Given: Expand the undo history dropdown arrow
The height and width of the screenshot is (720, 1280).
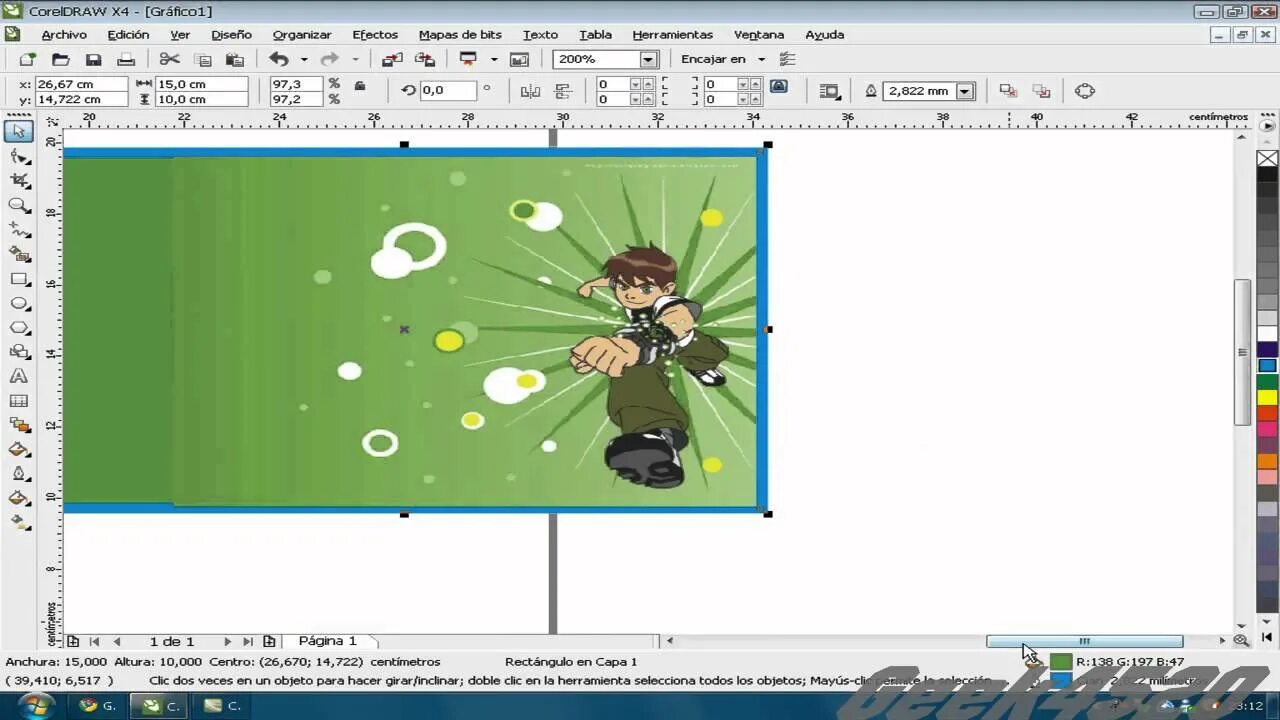Looking at the screenshot, I should [304, 60].
